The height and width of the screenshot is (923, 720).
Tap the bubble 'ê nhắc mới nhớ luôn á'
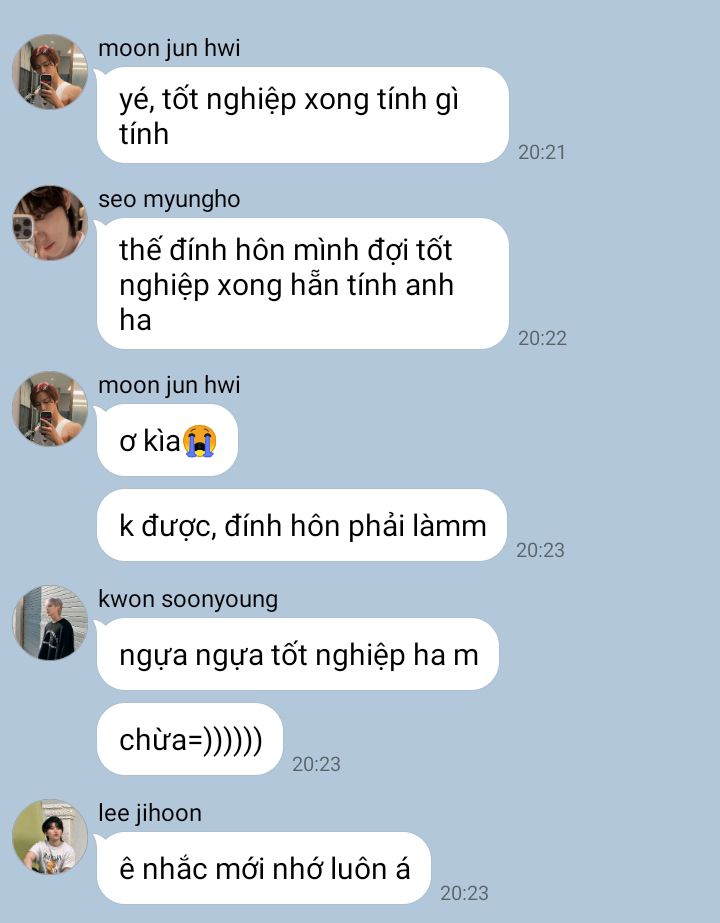click(x=264, y=868)
